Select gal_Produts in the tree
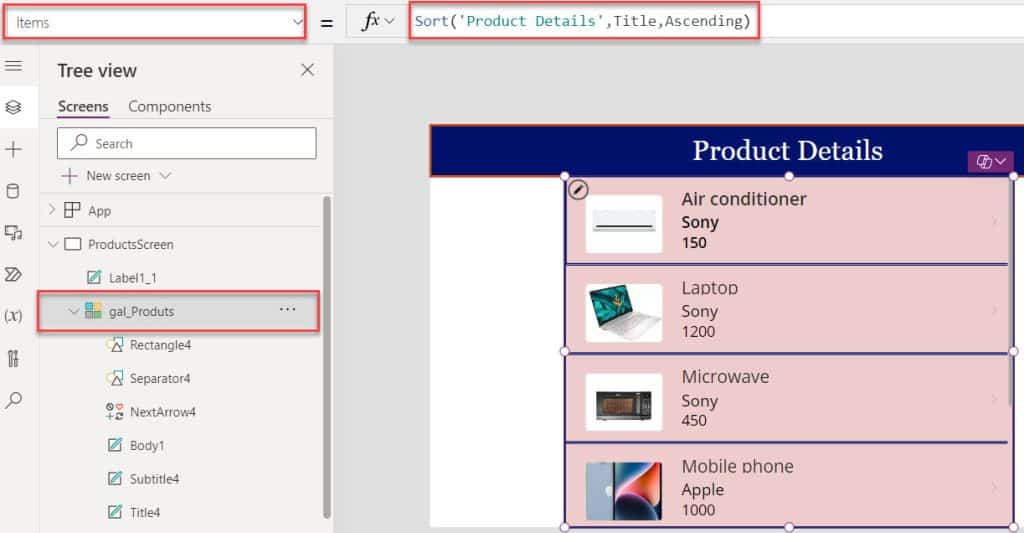Image resolution: width=1024 pixels, height=533 pixels. (141, 312)
